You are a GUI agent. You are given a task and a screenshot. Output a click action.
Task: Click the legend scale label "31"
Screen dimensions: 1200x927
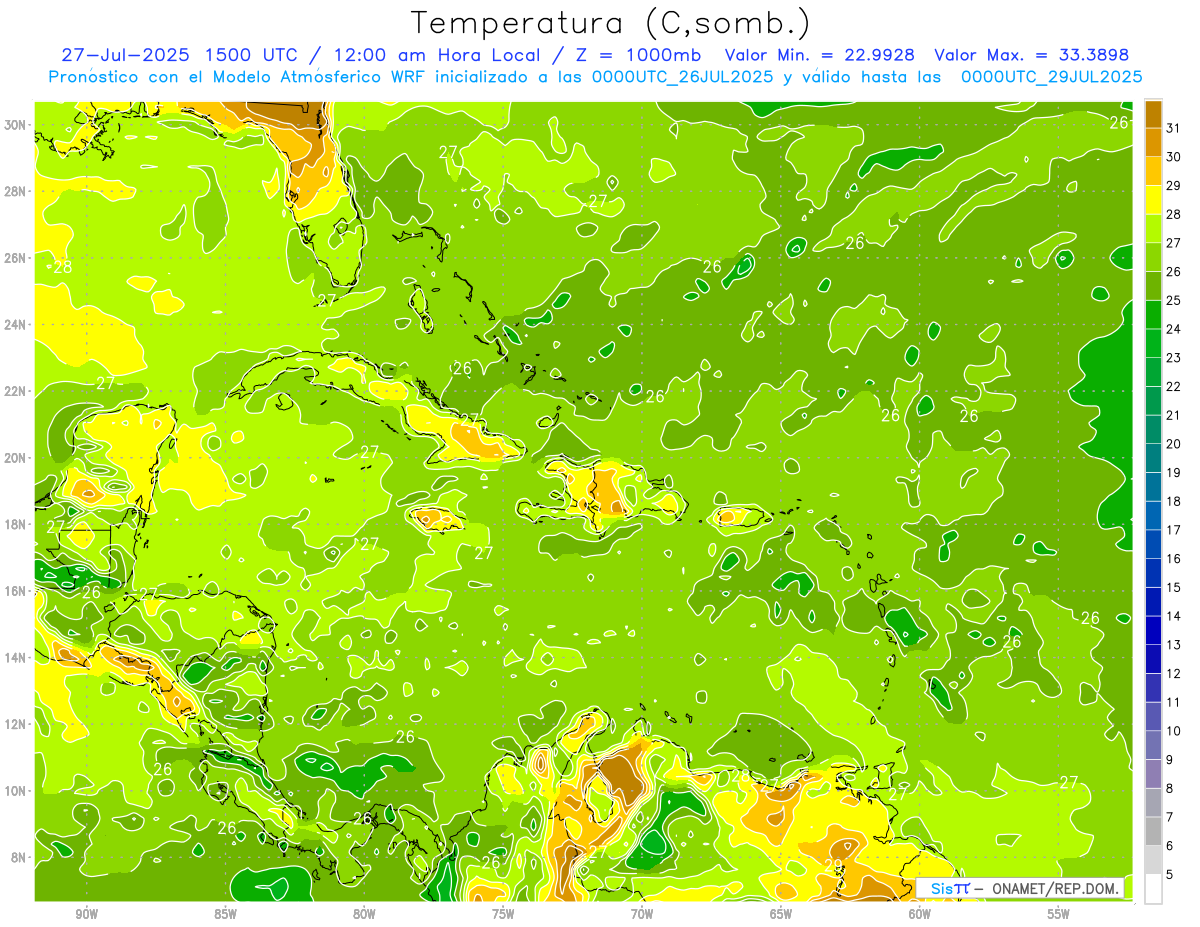(x=1173, y=128)
